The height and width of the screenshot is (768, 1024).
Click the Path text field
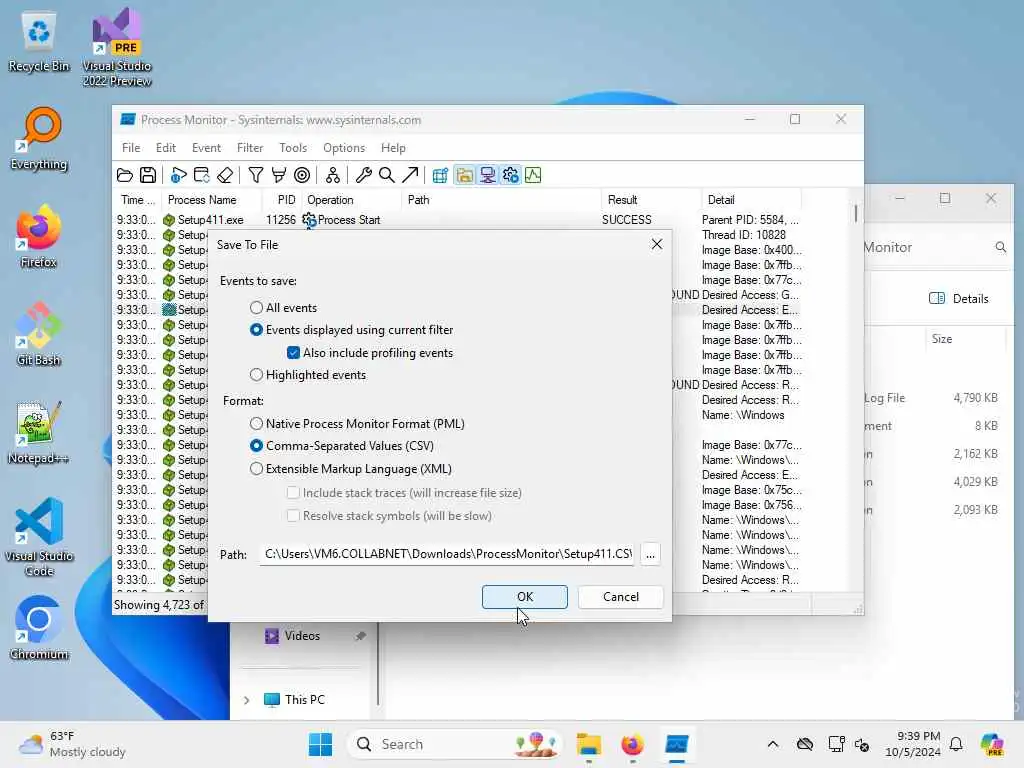point(447,554)
